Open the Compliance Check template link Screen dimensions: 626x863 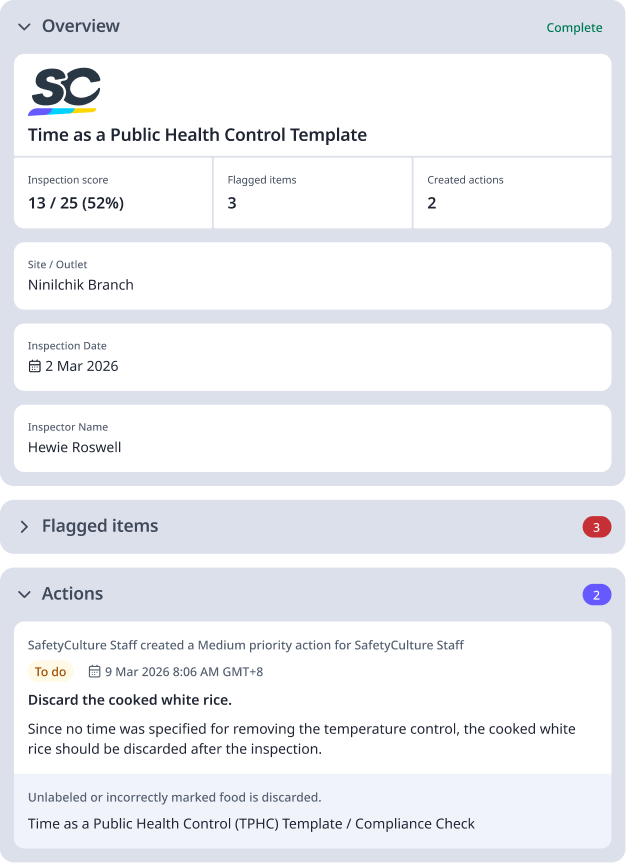[250, 823]
